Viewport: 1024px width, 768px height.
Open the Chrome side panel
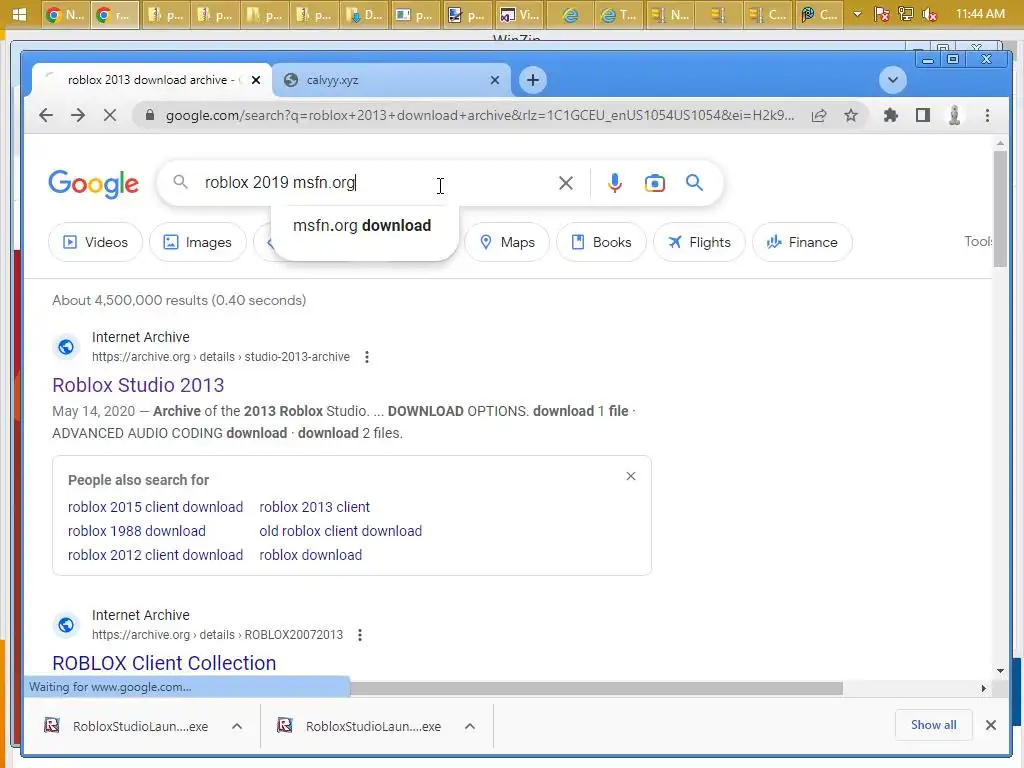tap(922, 116)
